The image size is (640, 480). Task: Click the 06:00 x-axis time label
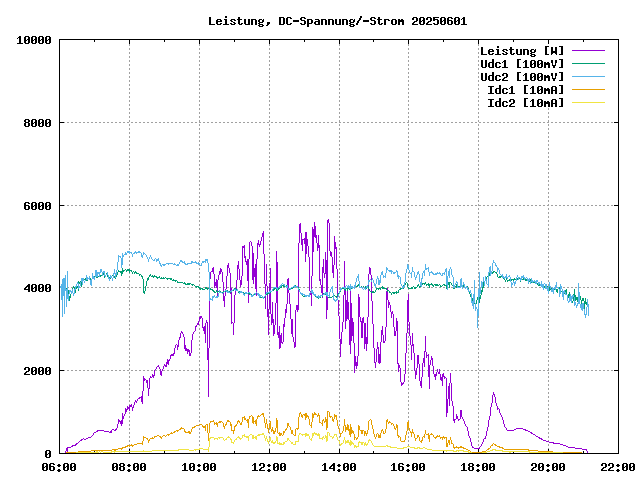pyautogui.click(x=60, y=467)
